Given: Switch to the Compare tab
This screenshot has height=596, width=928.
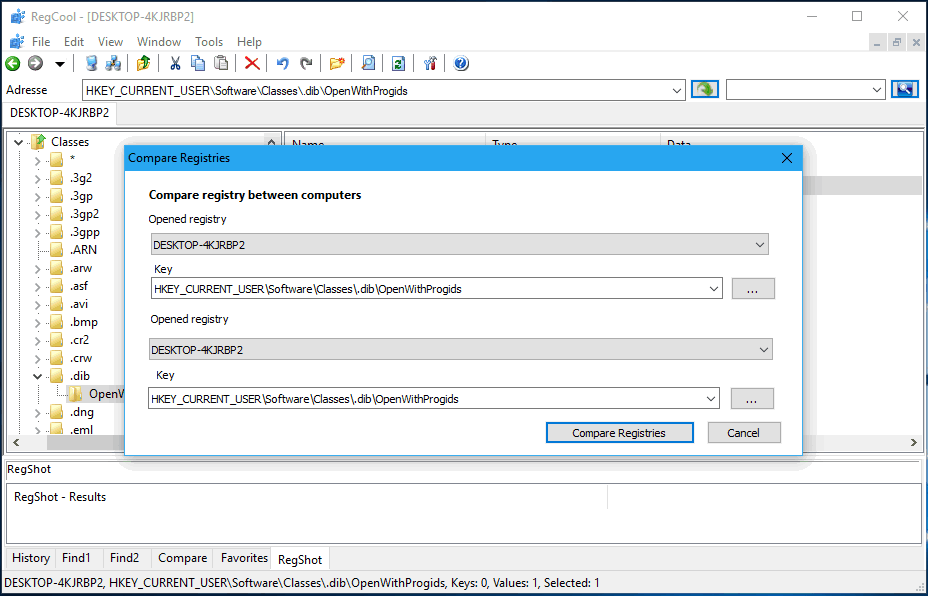Looking at the screenshot, I should coord(182,558).
